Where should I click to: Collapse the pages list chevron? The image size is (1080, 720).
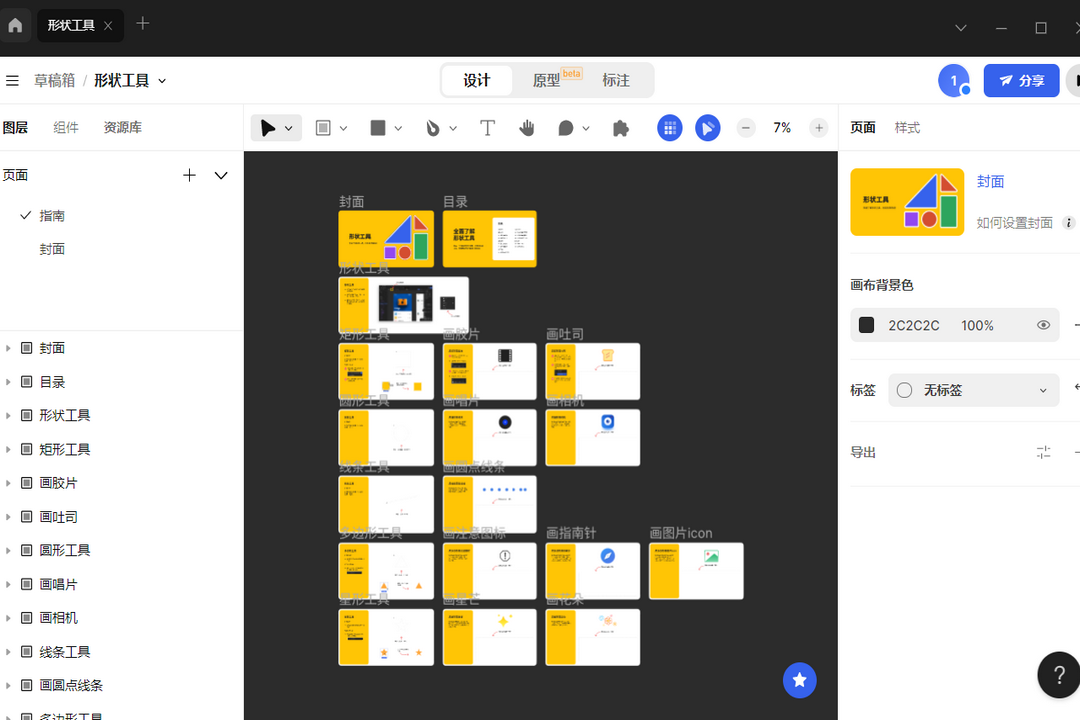coord(220,175)
